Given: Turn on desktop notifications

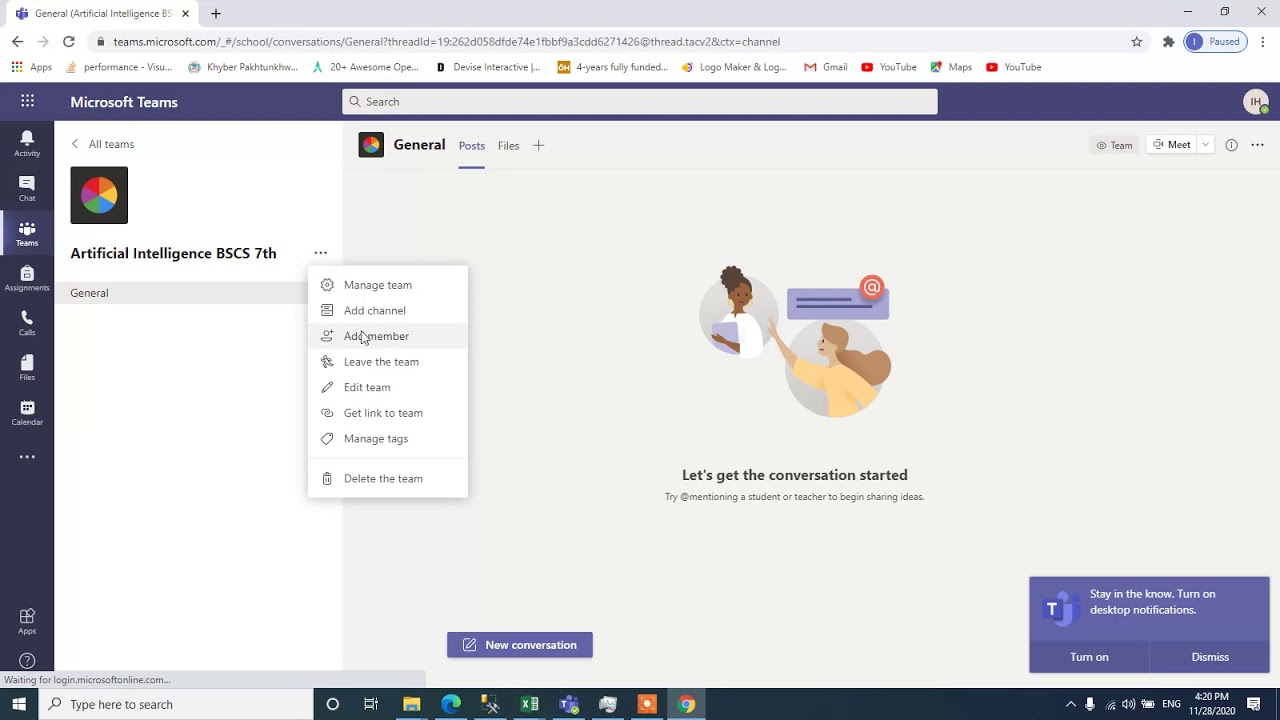Looking at the screenshot, I should pyautogui.click(x=1089, y=657).
